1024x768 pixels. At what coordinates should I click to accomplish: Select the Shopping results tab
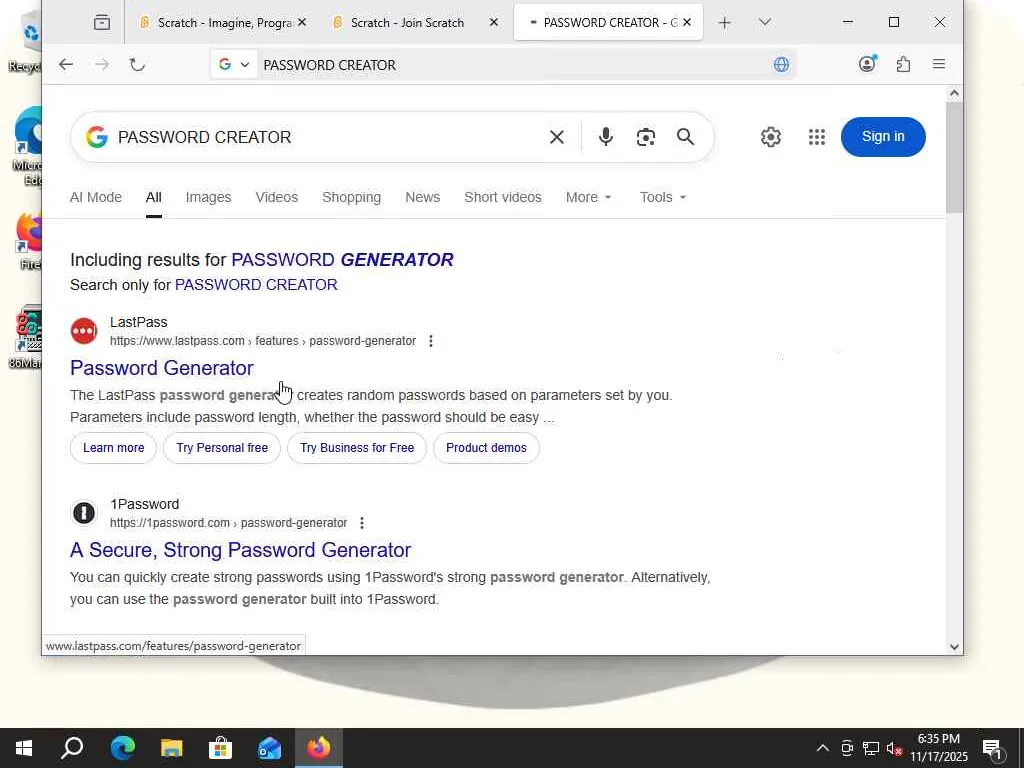pyautogui.click(x=351, y=197)
